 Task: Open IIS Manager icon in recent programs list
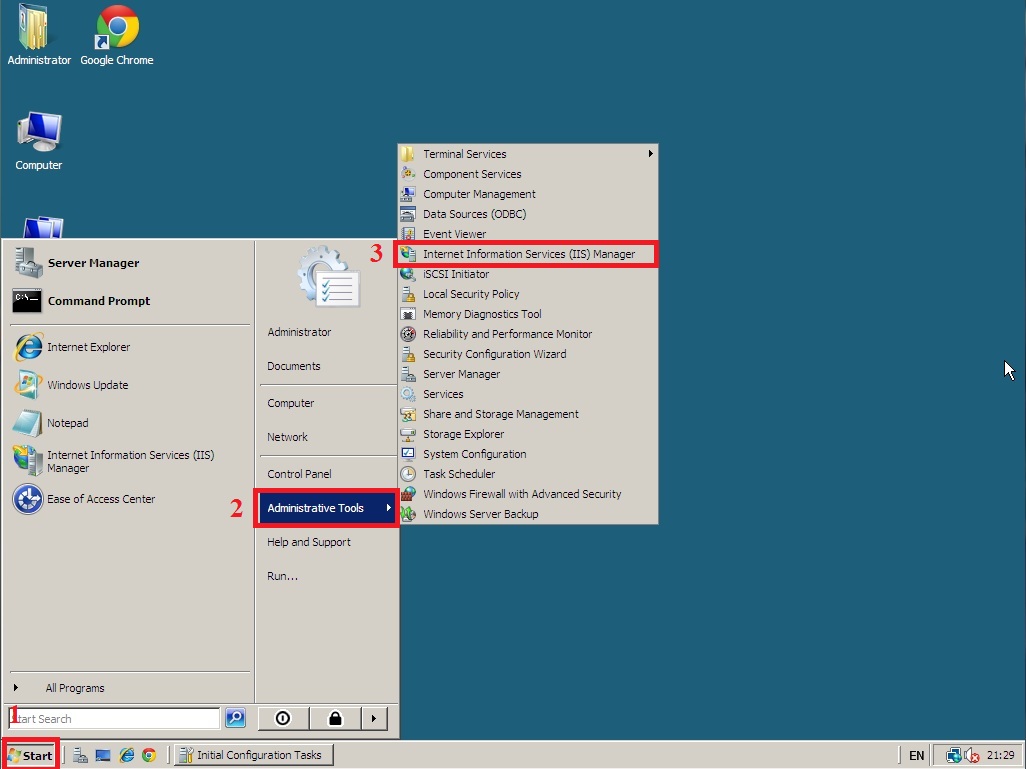coord(27,460)
